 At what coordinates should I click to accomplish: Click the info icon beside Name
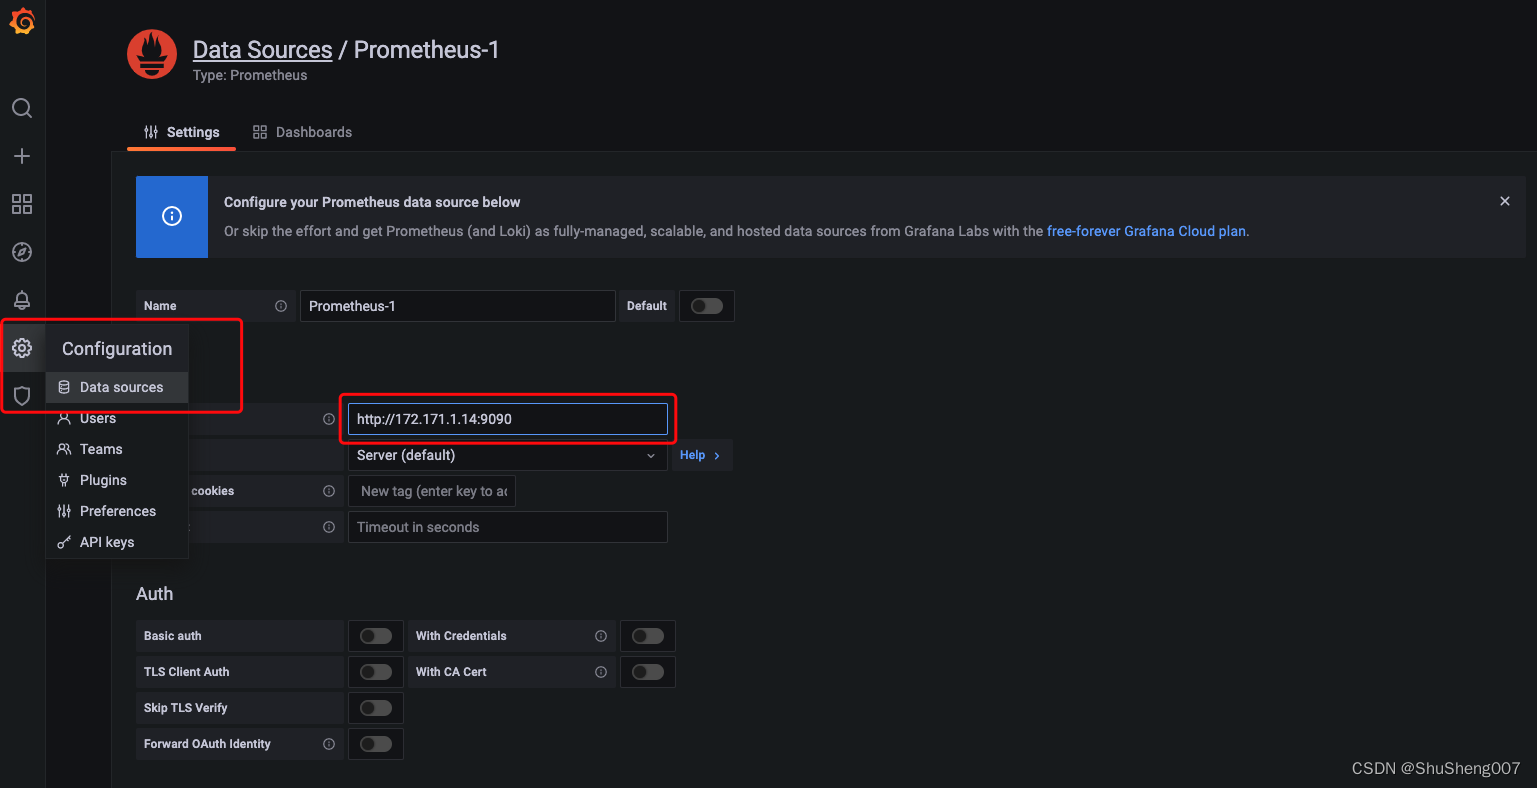281,306
